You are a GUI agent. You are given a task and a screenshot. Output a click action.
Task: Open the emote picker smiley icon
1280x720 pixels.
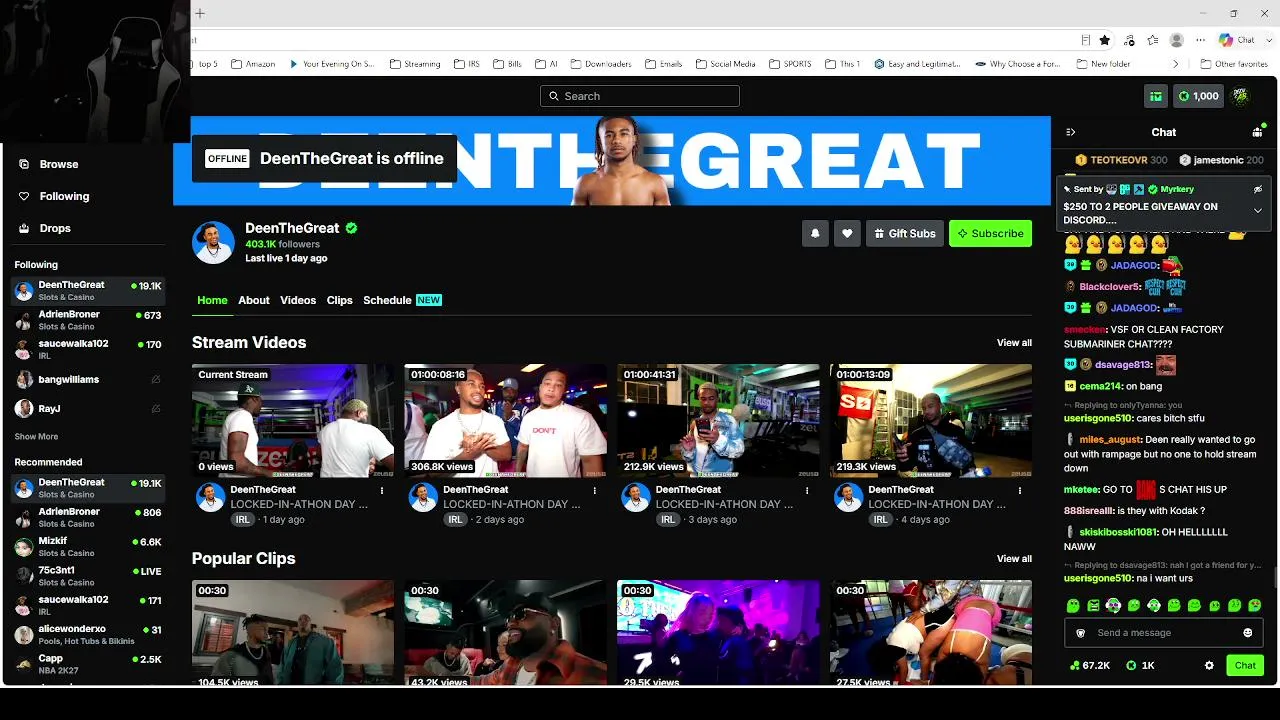[x=1248, y=633]
